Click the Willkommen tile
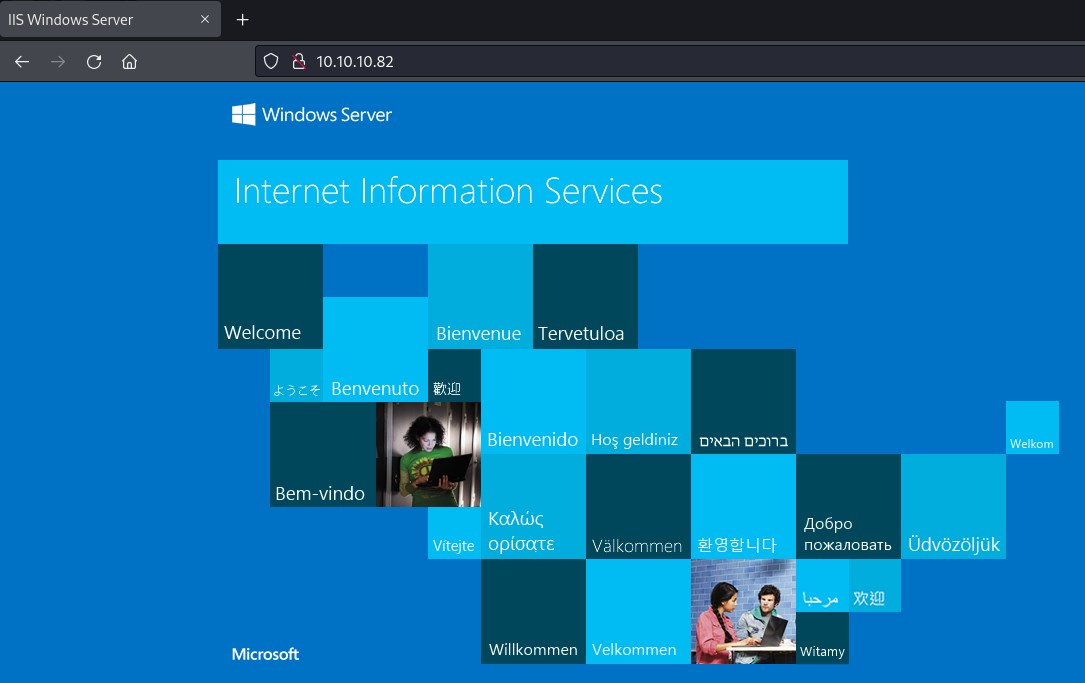The height and width of the screenshot is (683, 1085). point(533,611)
